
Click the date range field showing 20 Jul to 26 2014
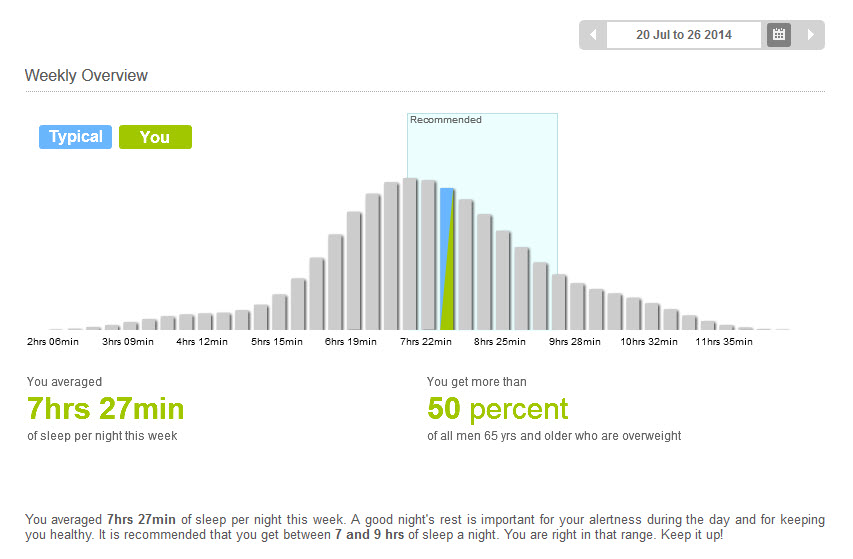click(684, 35)
